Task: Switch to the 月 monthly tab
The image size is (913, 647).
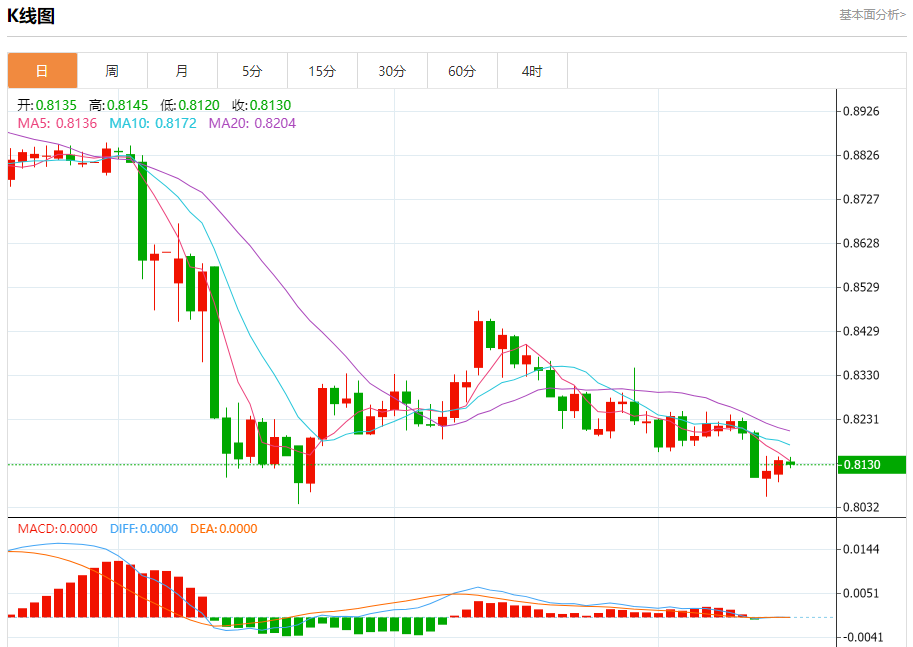Action: 182,71
